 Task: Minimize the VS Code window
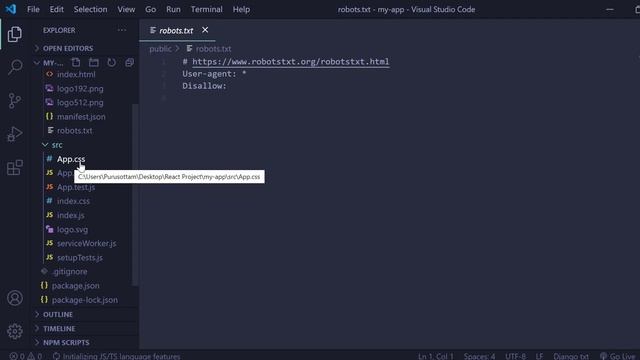pyautogui.click(x=610, y=9)
